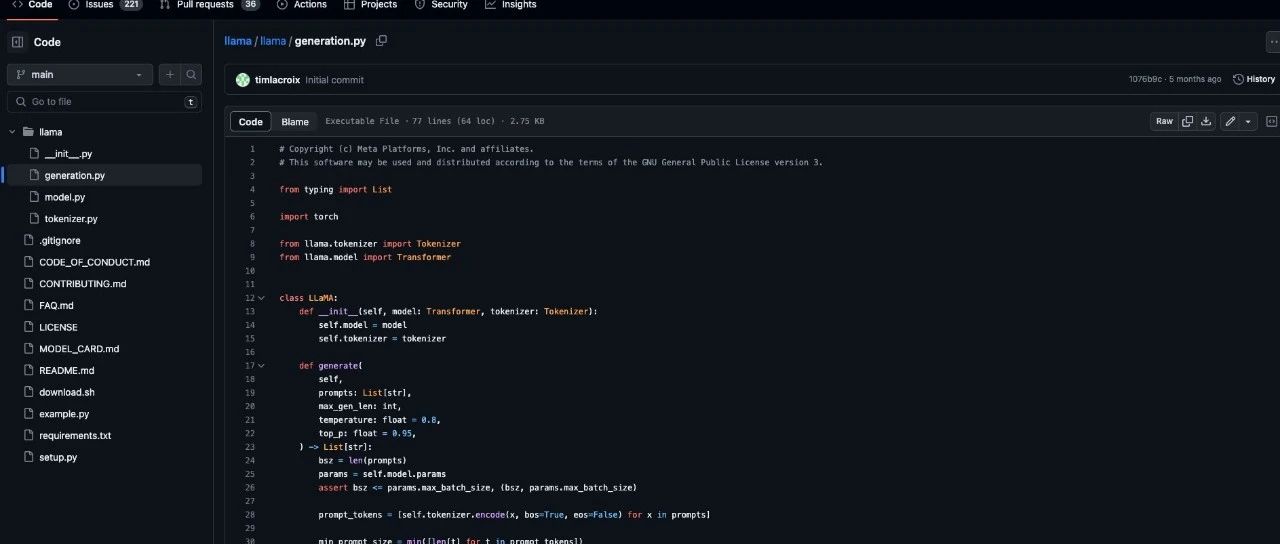Copy raw file contents icon

pos(1187,122)
